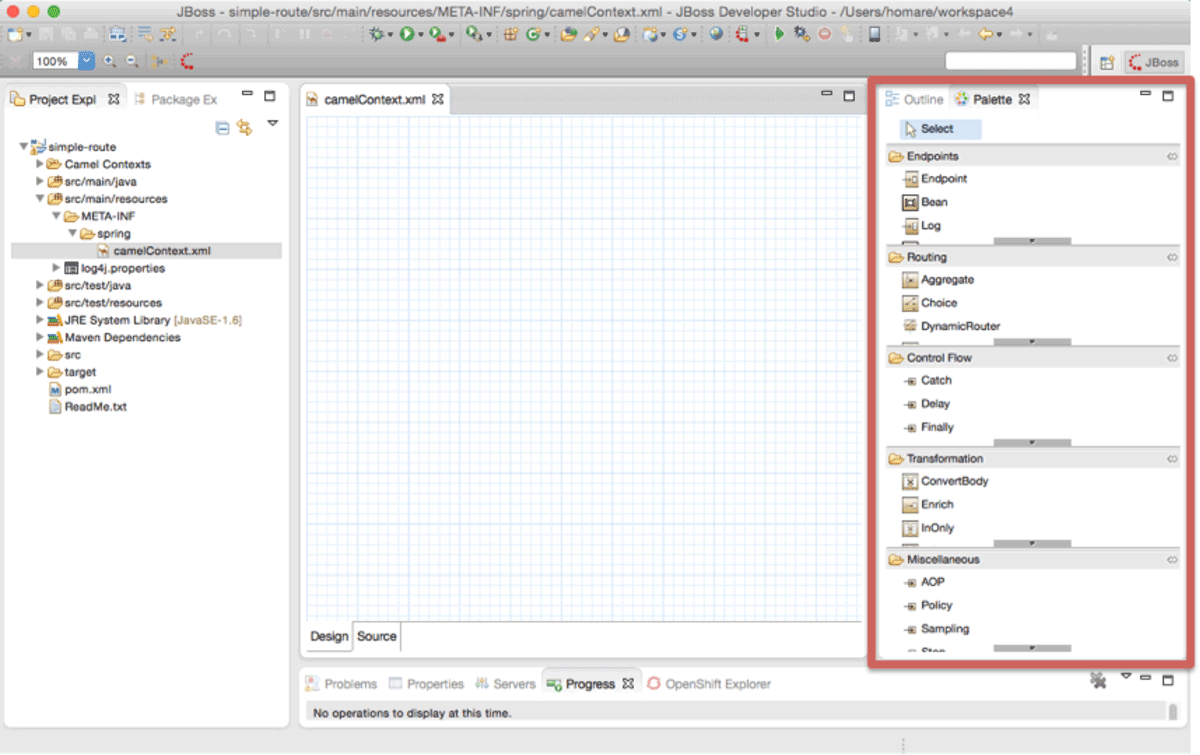Open the Problems tab
The width and height of the screenshot is (1200, 755).
(341, 684)
